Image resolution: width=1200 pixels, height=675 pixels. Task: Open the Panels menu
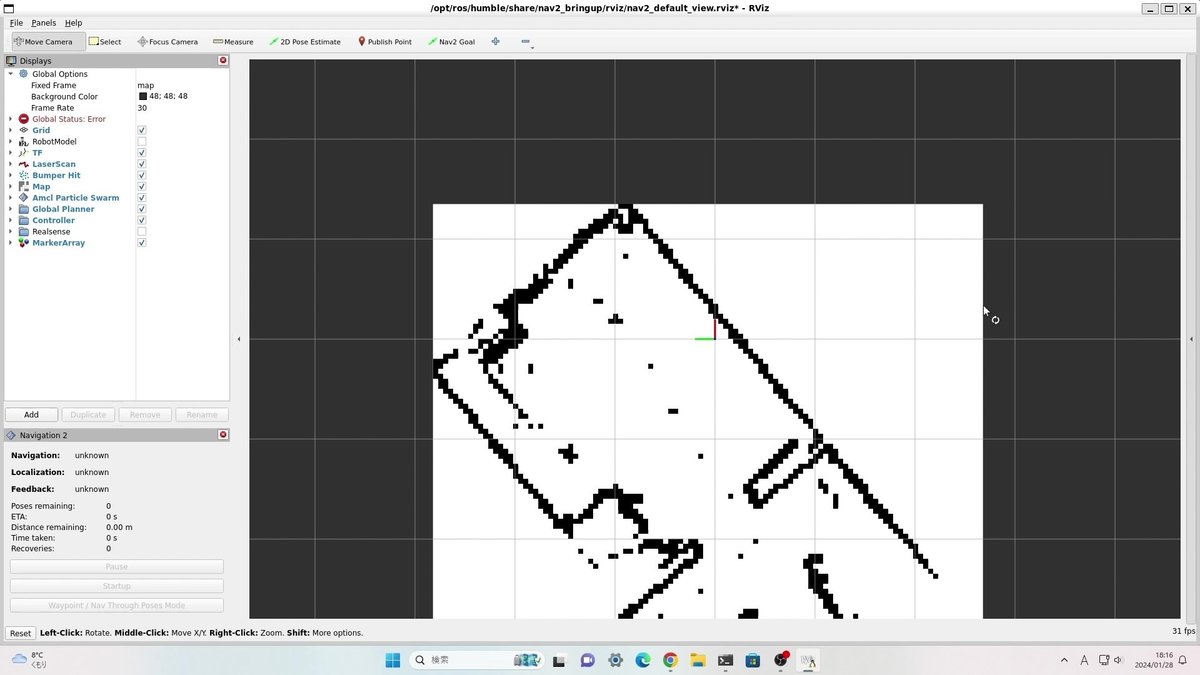coord(43,22)
